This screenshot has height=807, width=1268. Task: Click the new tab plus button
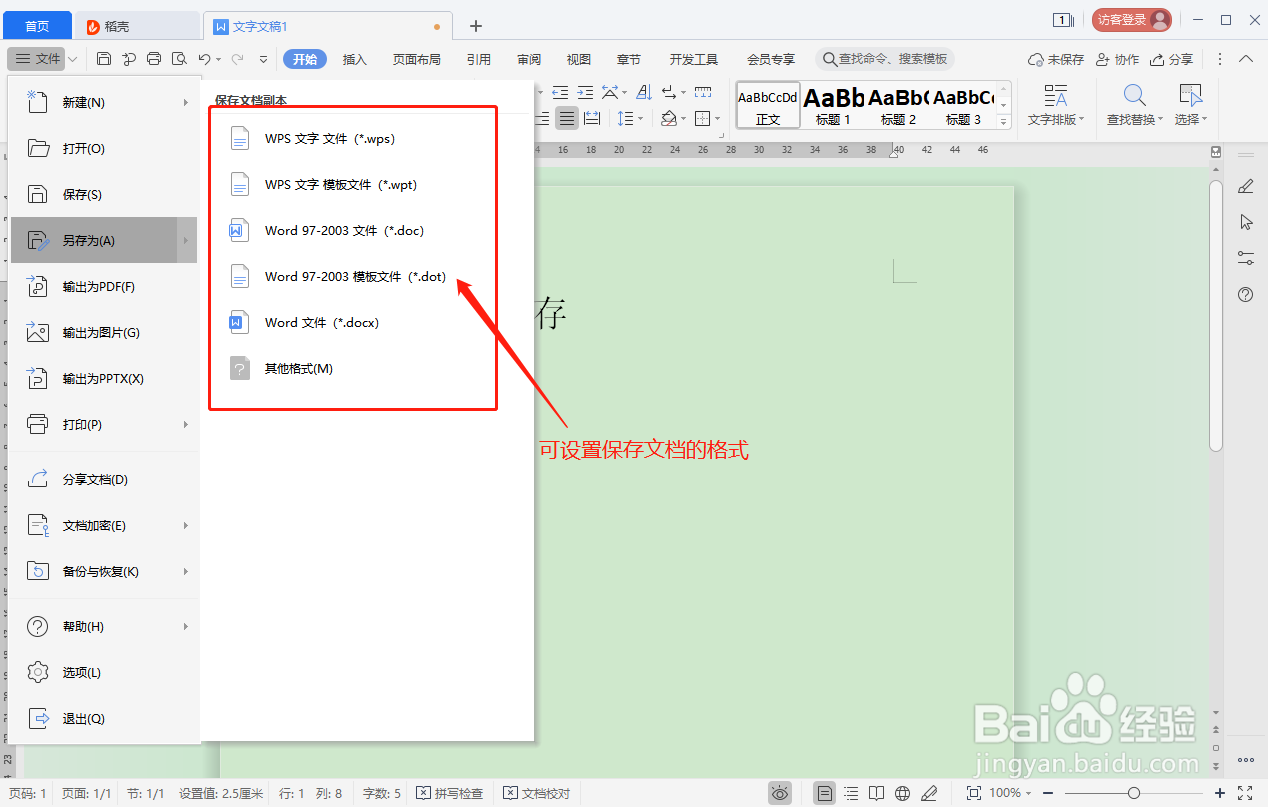pyautogui.click(x=476, y=26)
